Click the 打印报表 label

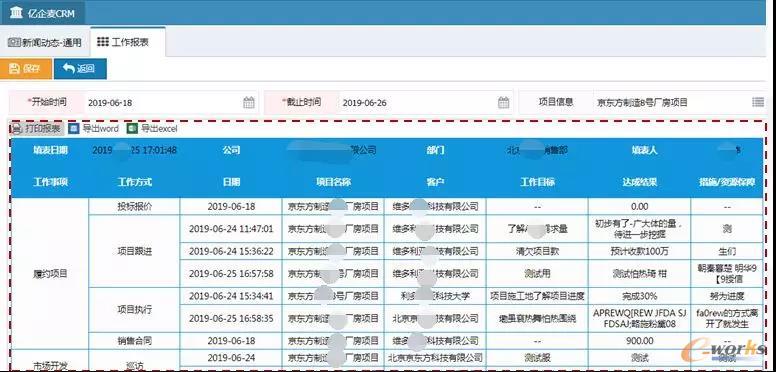[43, 129]
